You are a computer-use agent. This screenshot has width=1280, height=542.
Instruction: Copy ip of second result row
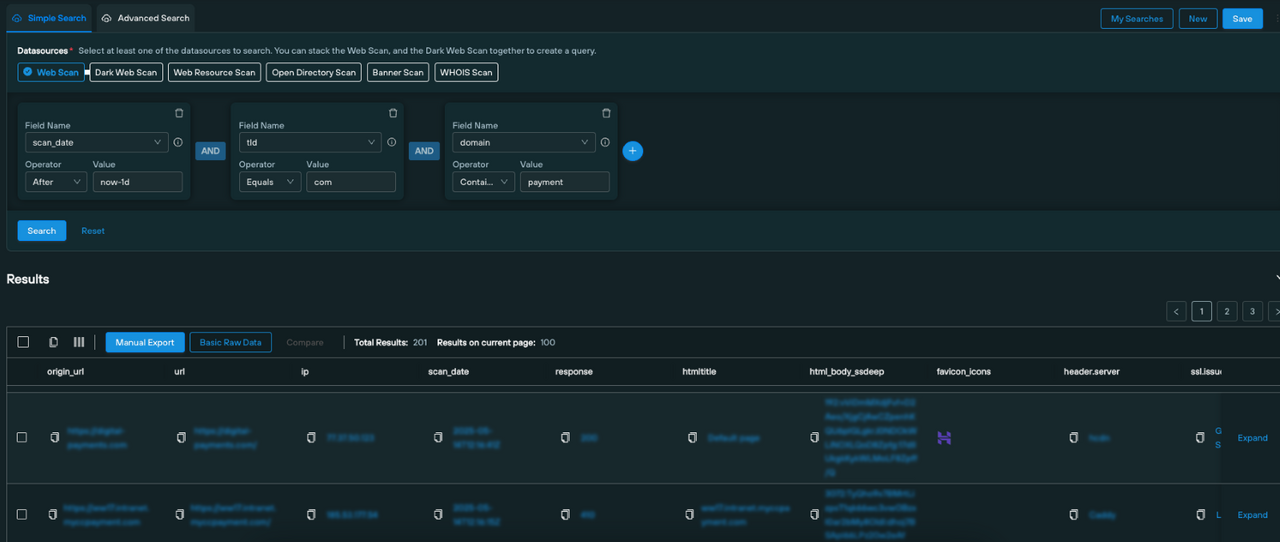(x=312, y=514)
